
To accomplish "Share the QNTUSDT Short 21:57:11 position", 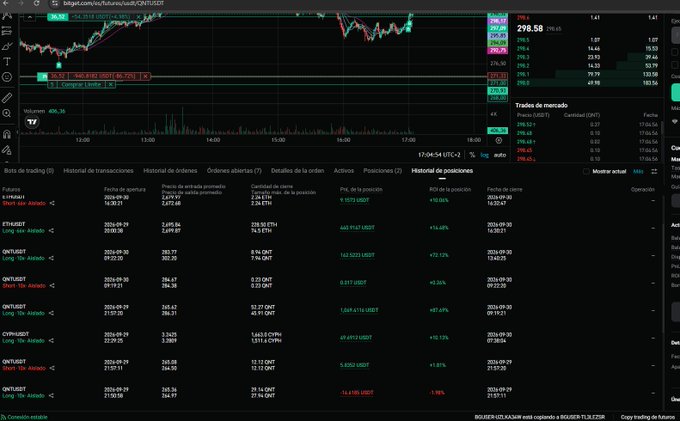I will coord(52,368).
